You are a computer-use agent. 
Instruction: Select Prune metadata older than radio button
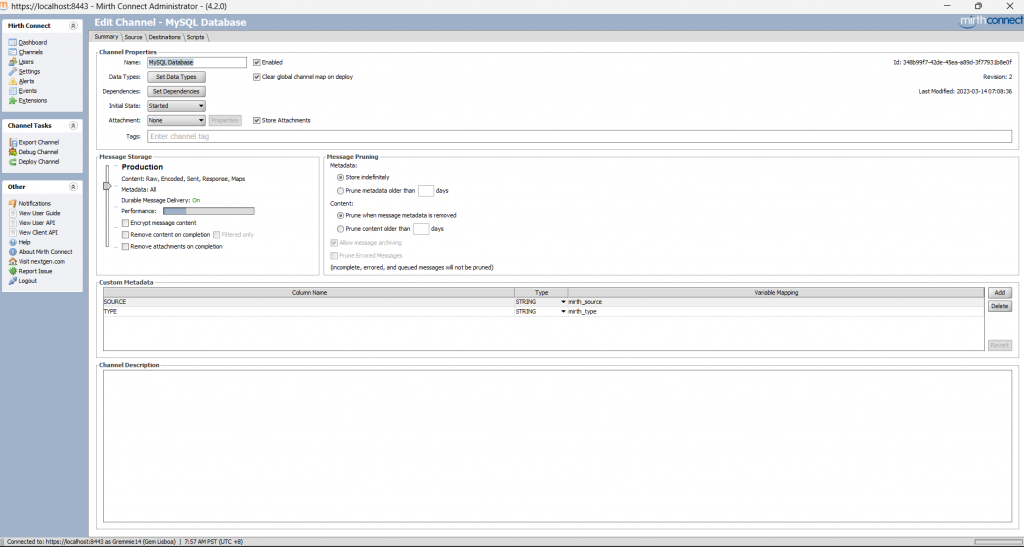coord(340,191)
